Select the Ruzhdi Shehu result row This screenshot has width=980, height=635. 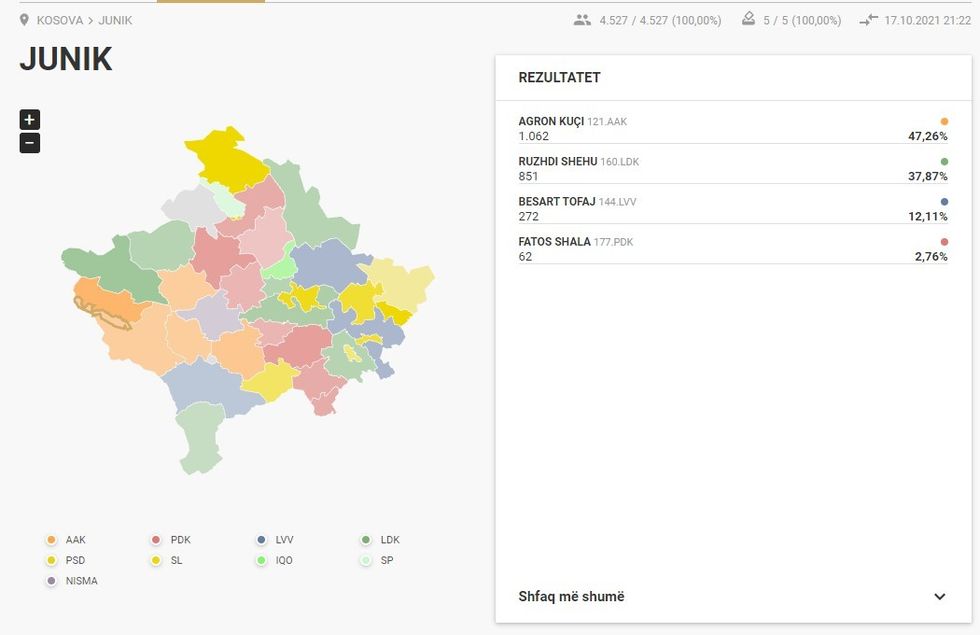point(732,169)
